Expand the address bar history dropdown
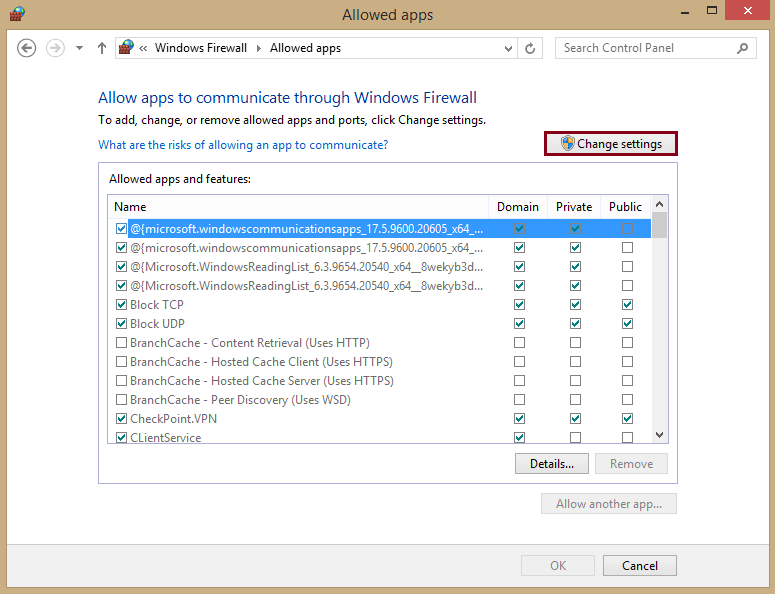775x594 pixels. 508,48
